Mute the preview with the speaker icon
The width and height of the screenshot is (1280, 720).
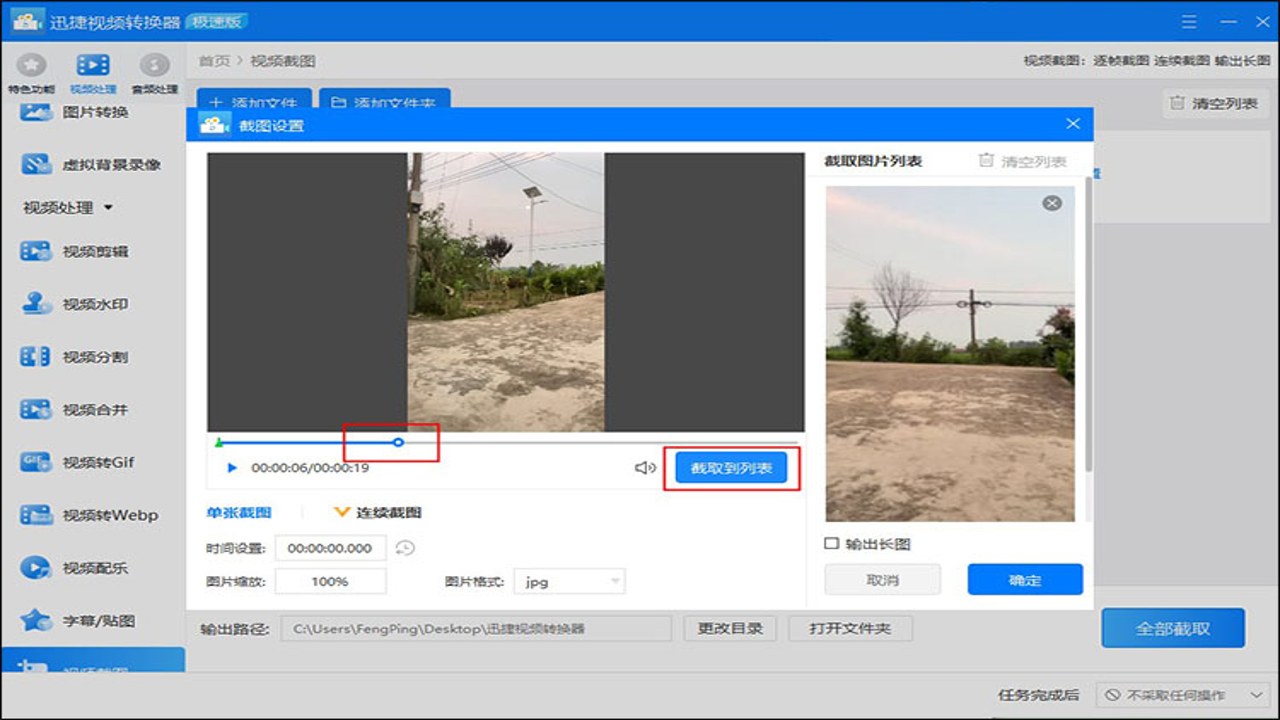645,468
